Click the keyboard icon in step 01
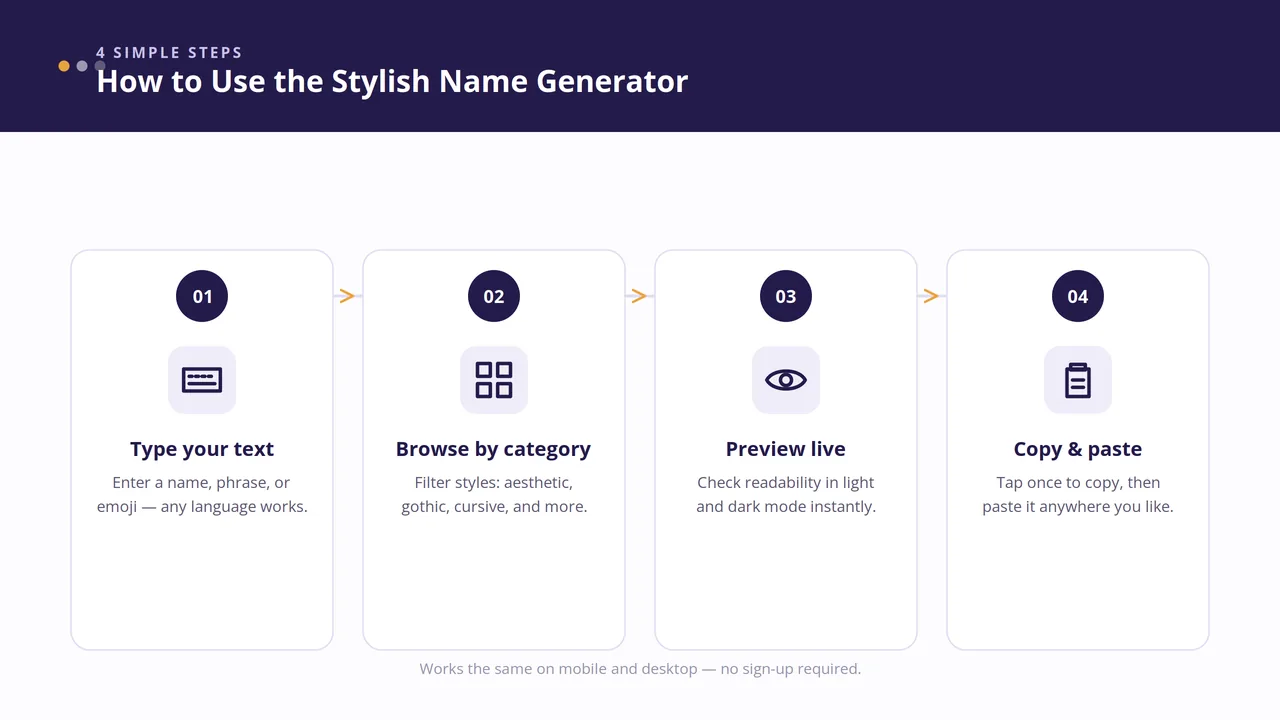The height and width of the screenshot is (720, 1280). 202,380
